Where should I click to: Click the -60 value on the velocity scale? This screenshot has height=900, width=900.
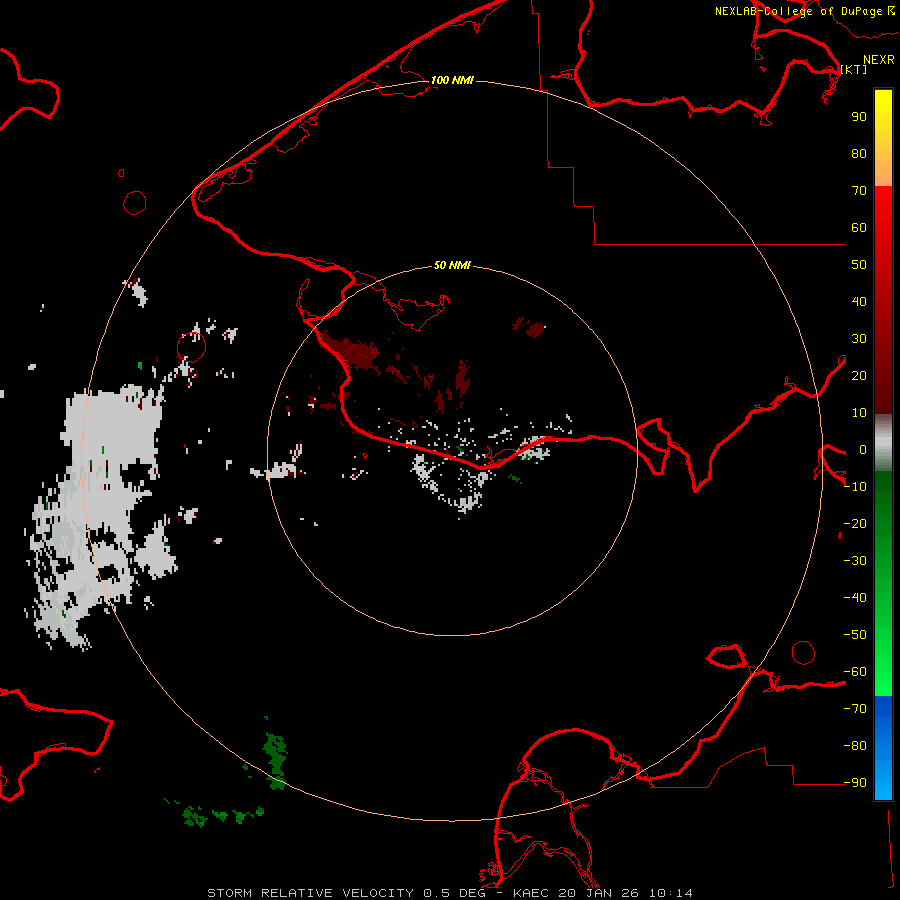tap(855, 672)
